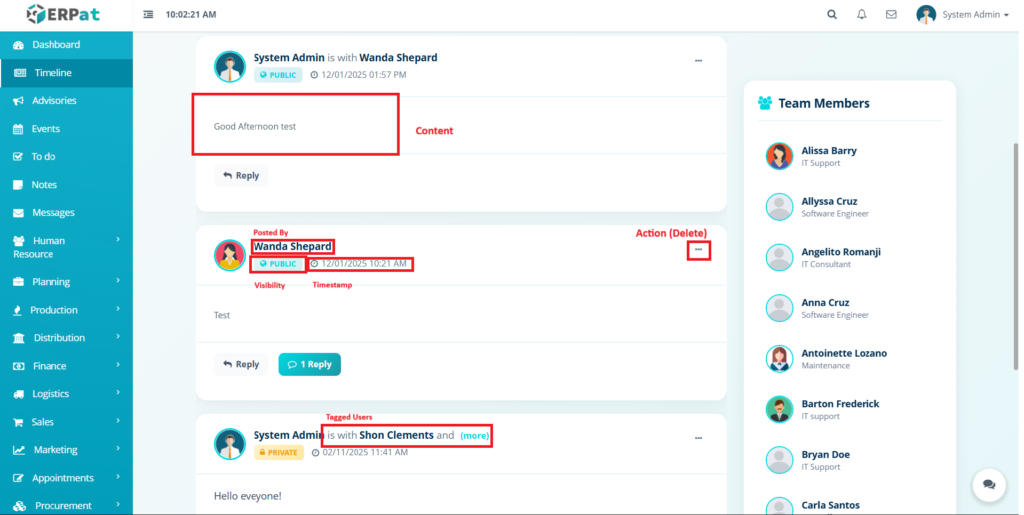
Task: Click the To do check icon
Action: click(18, 157)
